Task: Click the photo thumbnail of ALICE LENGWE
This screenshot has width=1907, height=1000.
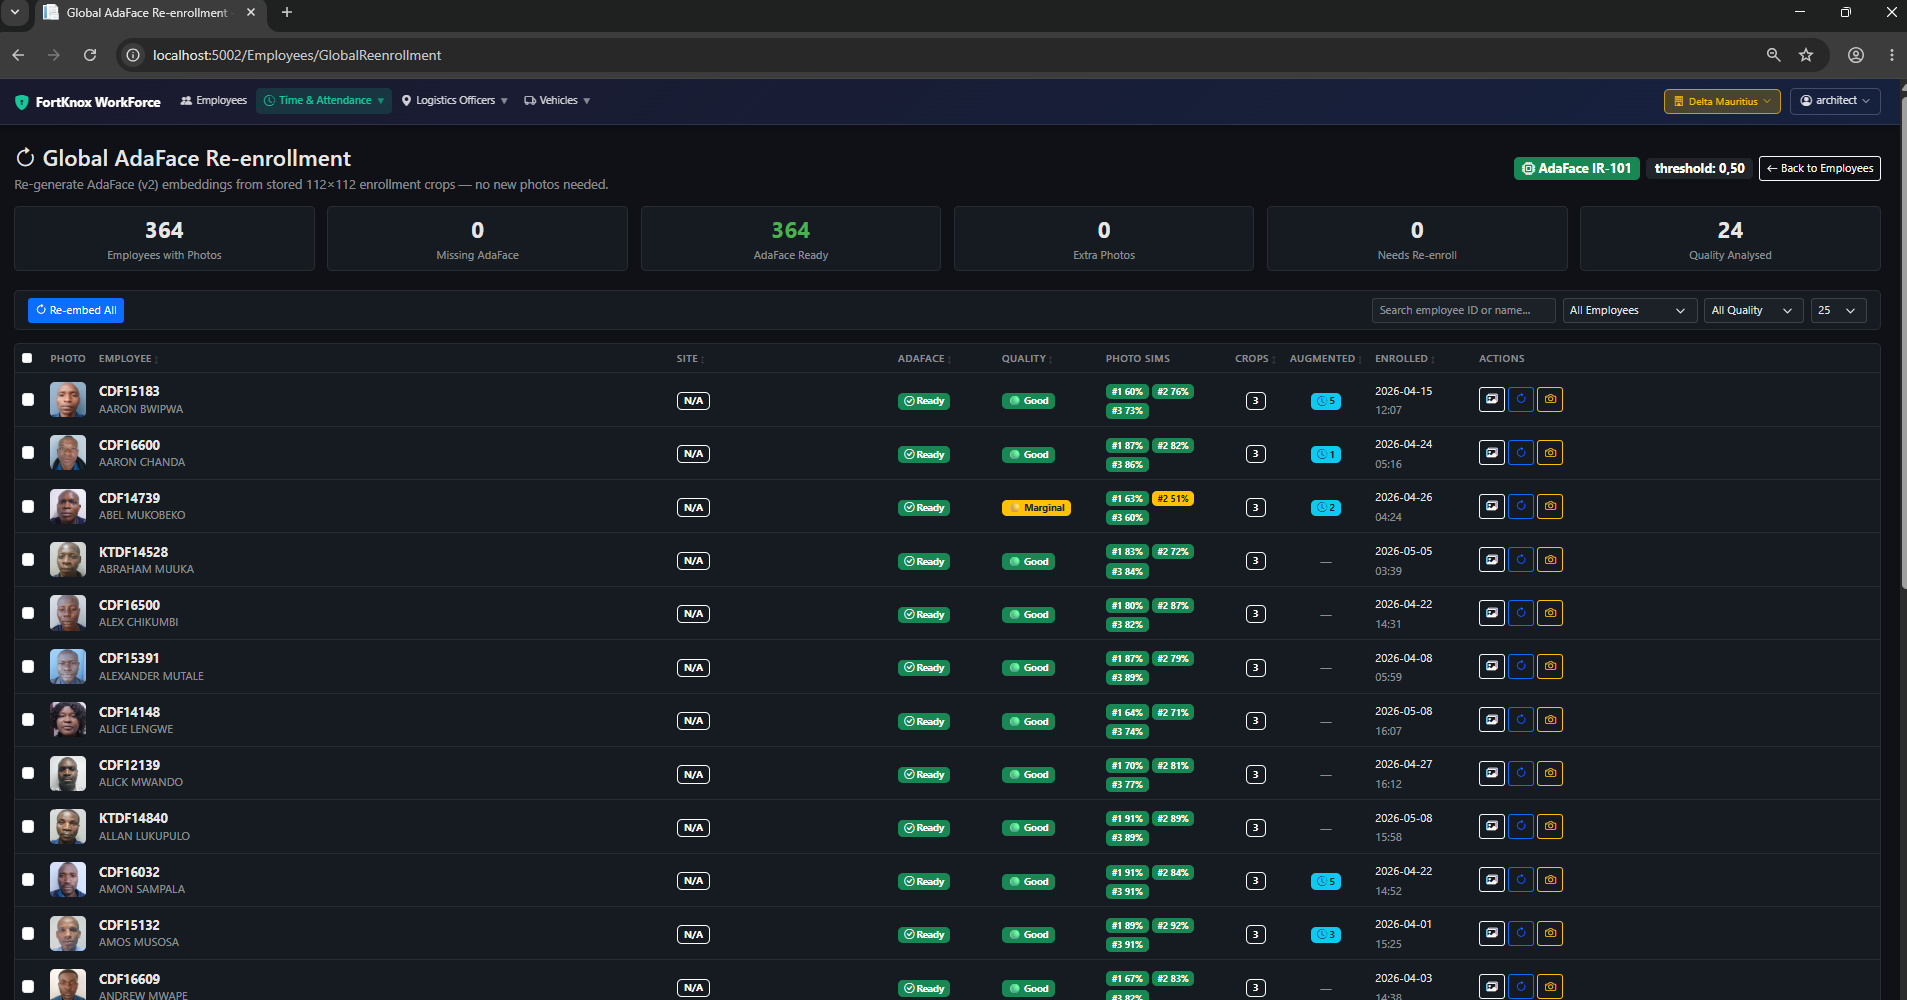Action: pyautogui.click(x=68, y=720)
